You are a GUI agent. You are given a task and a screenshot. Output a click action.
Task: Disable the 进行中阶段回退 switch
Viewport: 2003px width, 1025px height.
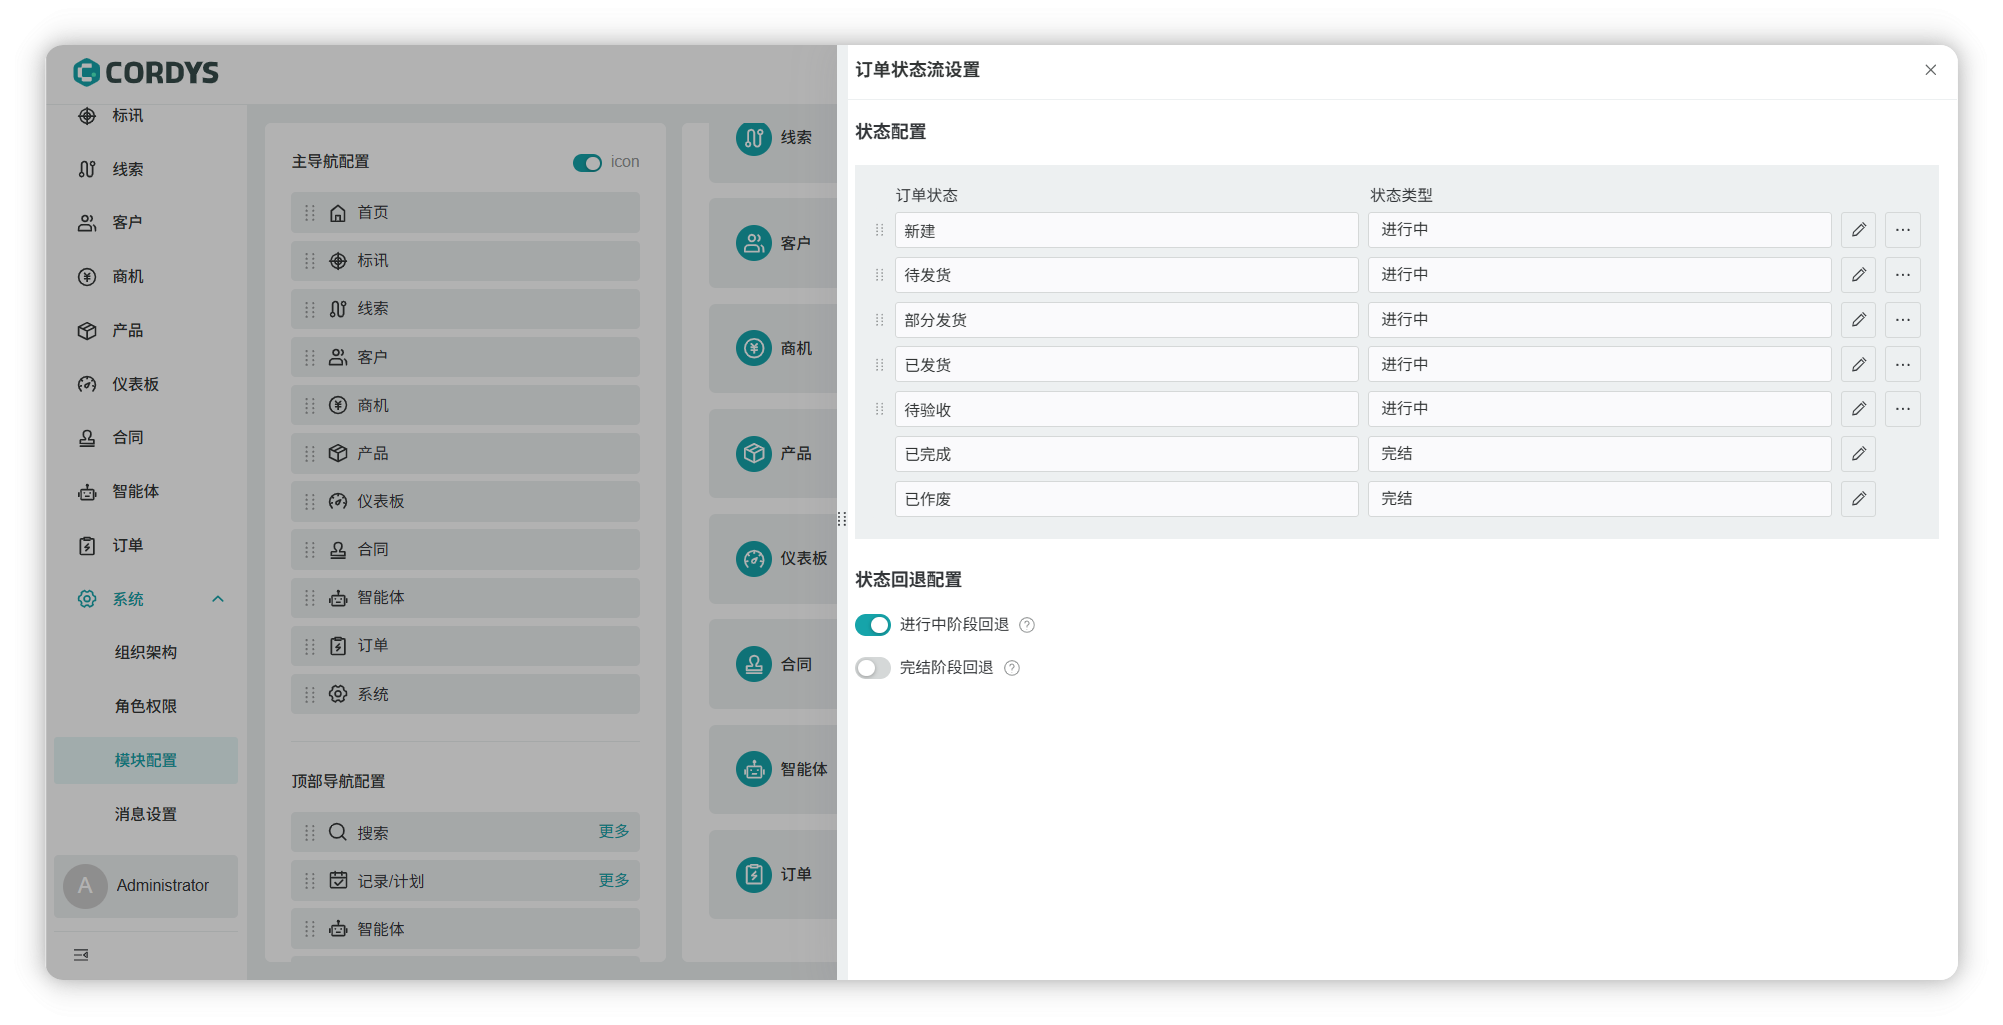point(872,625)
